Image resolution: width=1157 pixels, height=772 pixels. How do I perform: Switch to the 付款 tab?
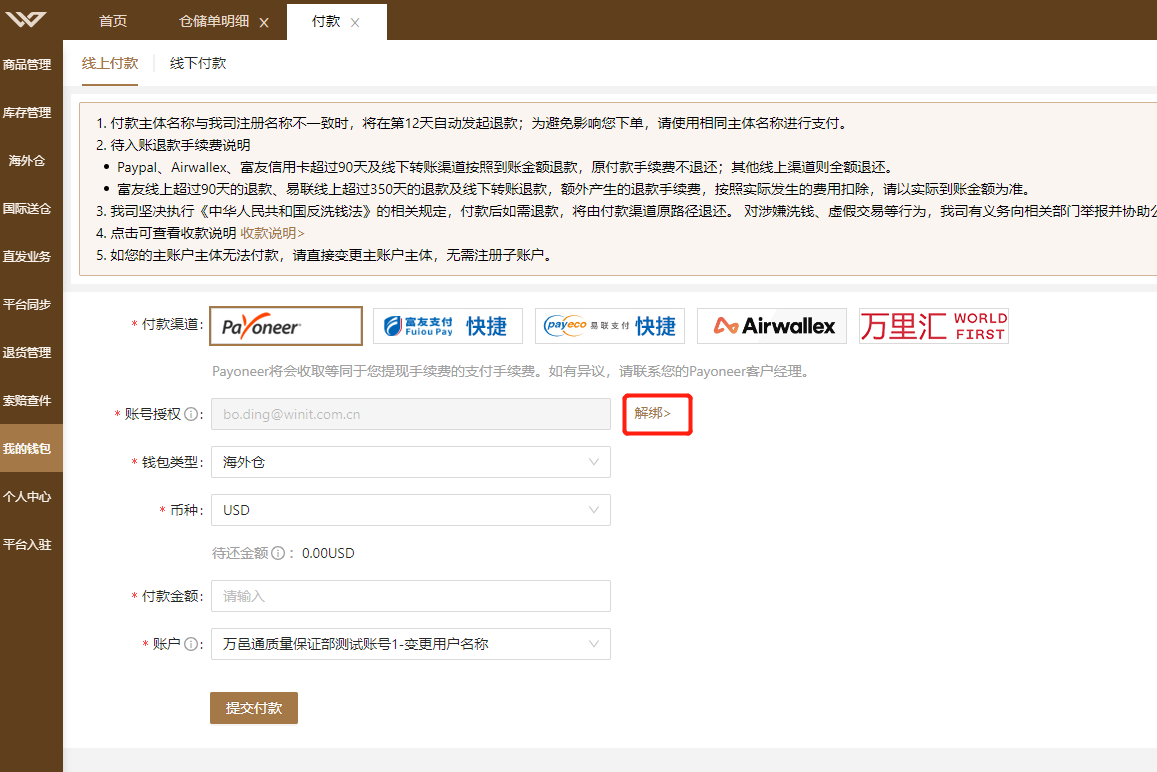[326, 21]
